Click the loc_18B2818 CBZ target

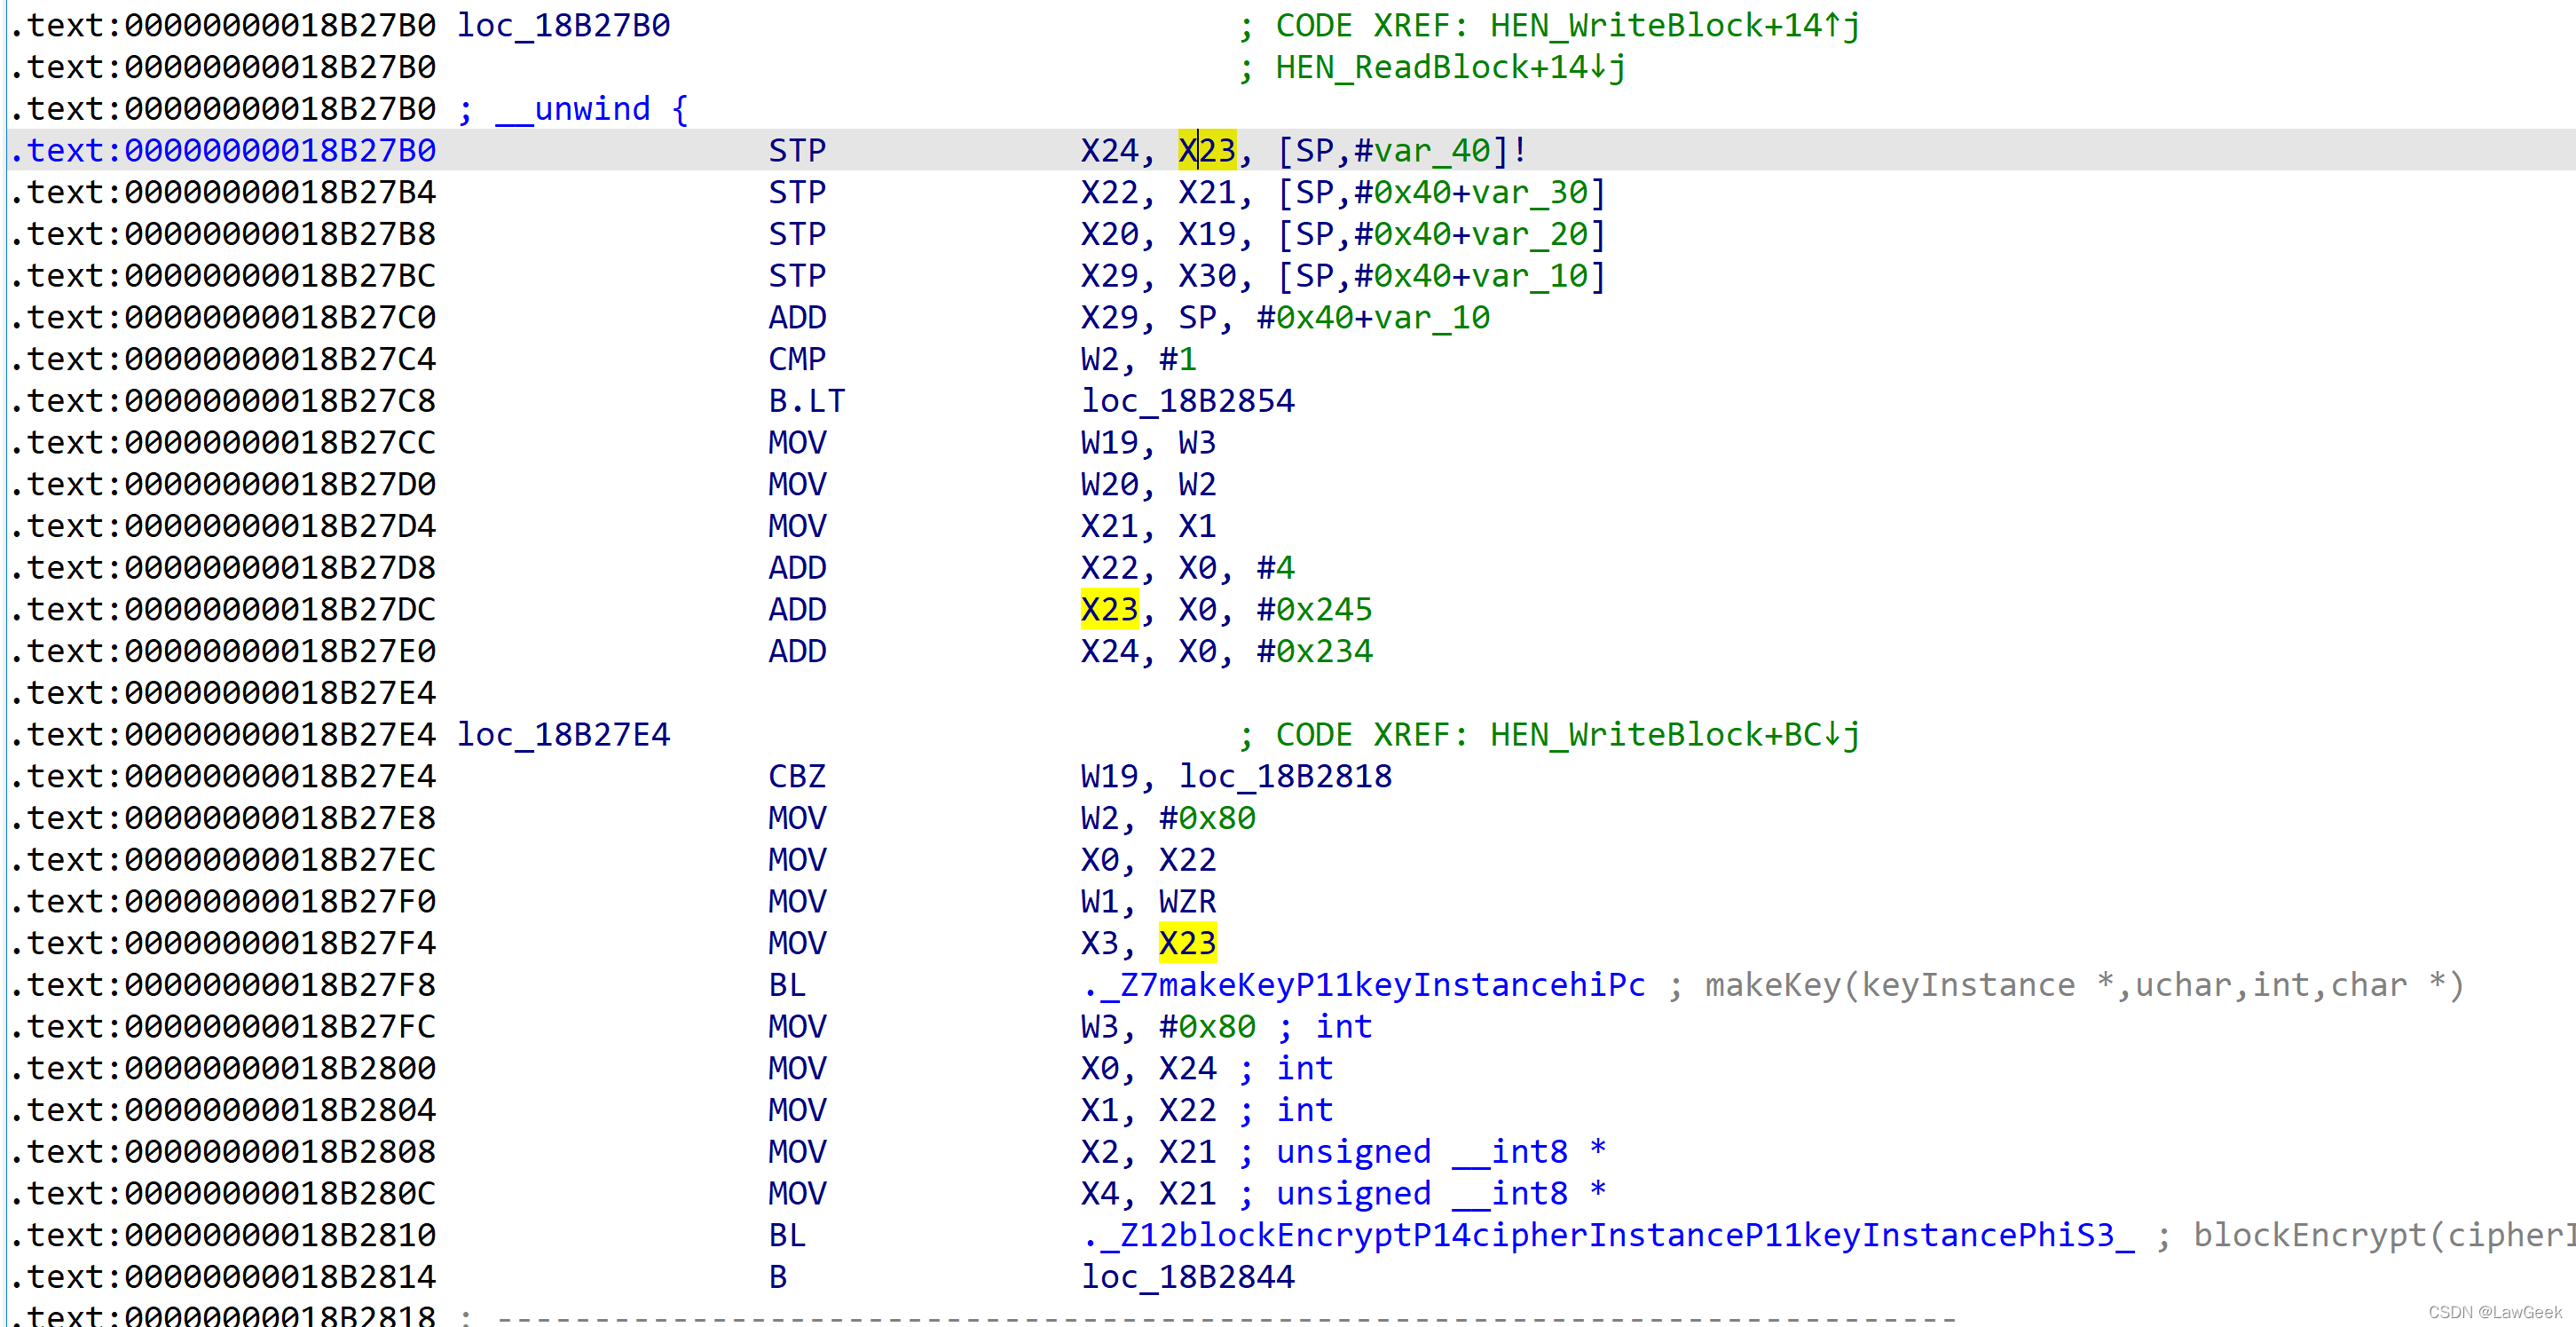click(x=1285, y=776)
